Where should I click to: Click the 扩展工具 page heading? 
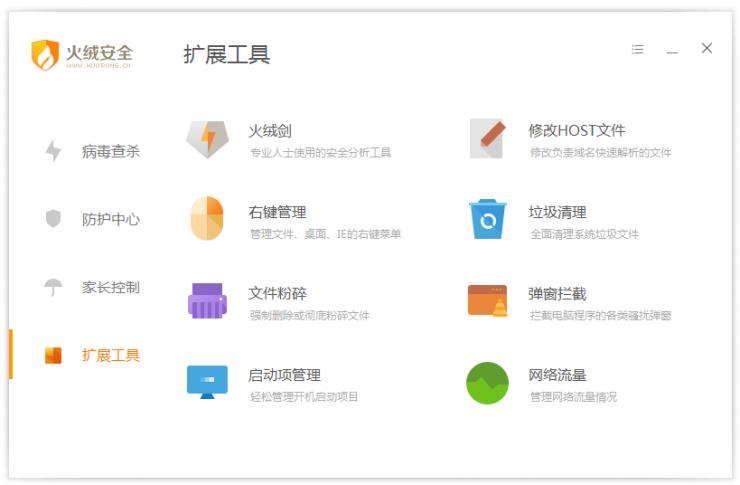click(x=227, y=55)
